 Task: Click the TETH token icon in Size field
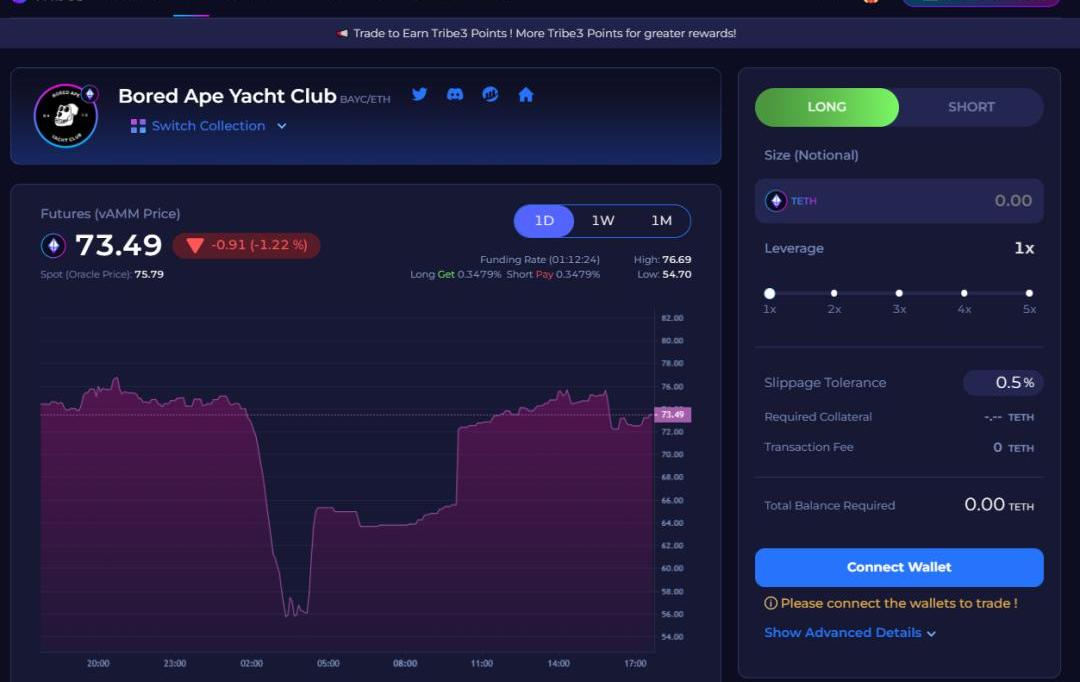776,200
